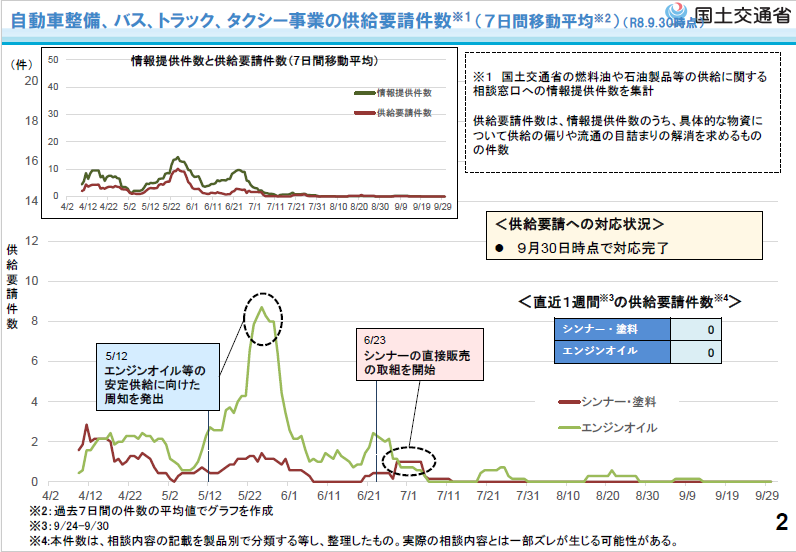Click the dashed circle at the engine oil peak
This screenshot has height=552, width=796.
pyautogui.click(x=262, y=319)
